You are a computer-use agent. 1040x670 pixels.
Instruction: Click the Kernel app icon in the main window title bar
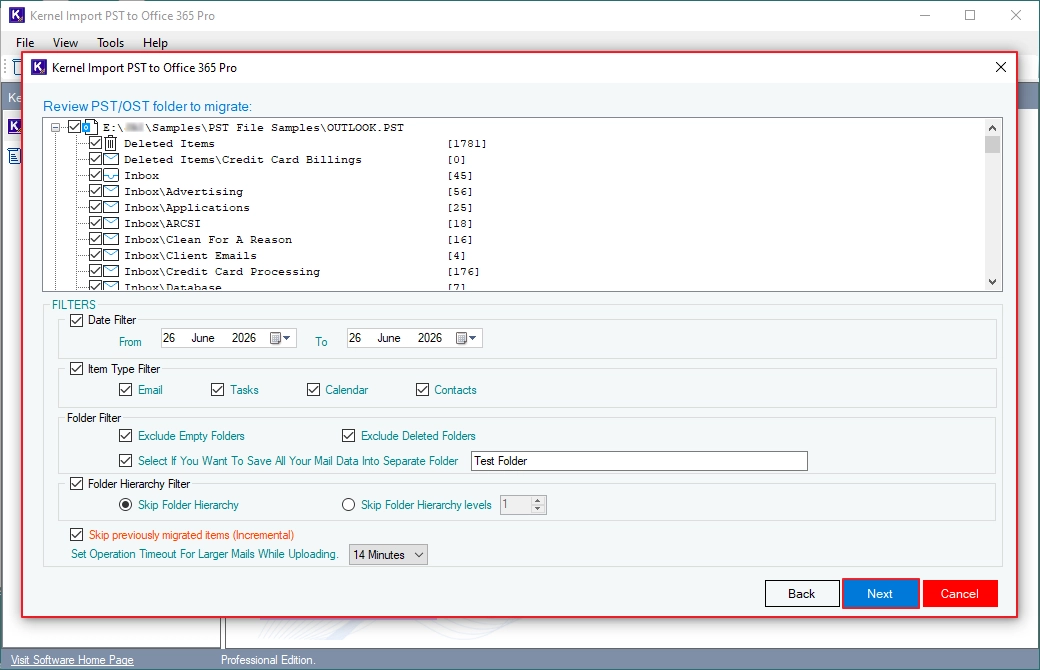click(x=17, y=15)
